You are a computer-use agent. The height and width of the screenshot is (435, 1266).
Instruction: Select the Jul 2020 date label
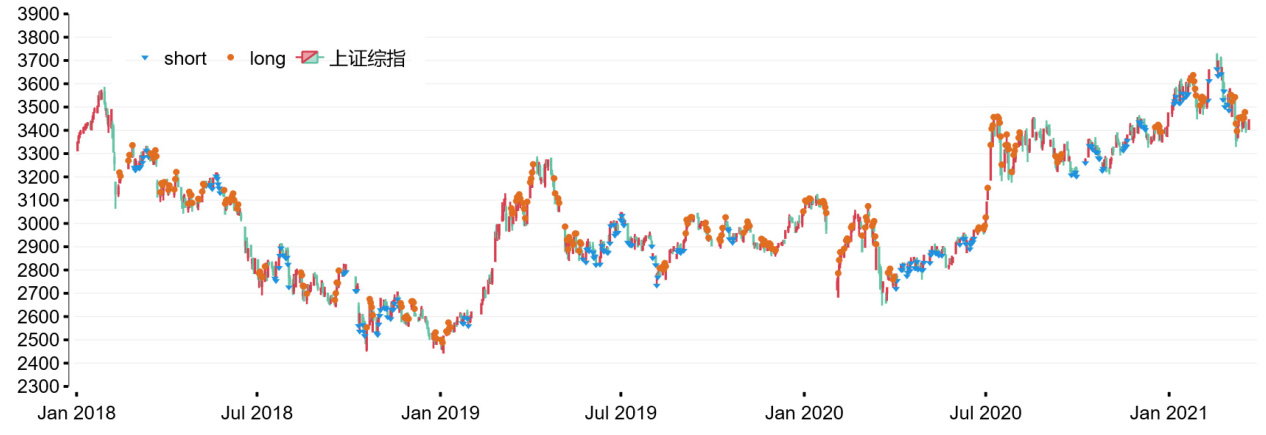985,412
